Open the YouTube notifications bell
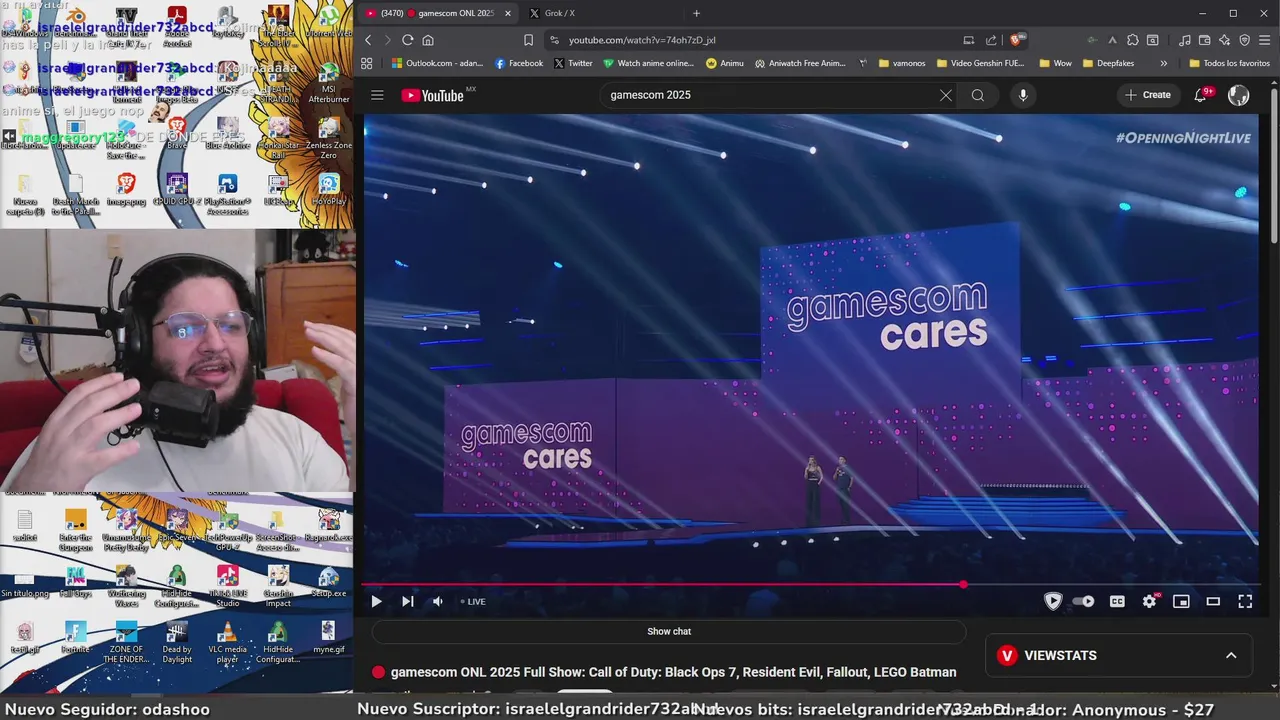 click(1201, 95)
